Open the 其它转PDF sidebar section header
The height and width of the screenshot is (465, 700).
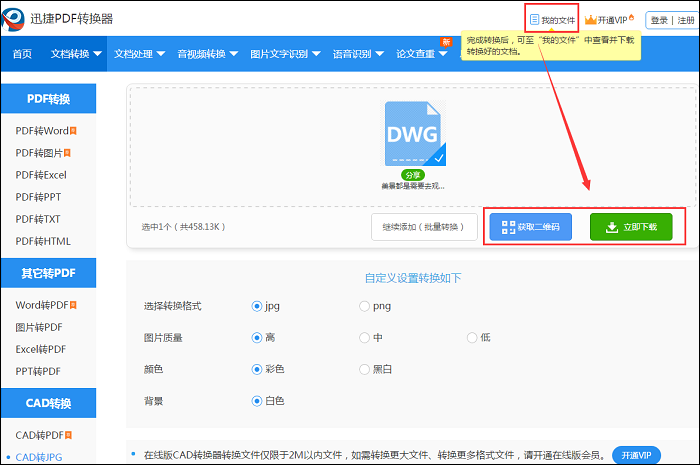coord(48,273)
